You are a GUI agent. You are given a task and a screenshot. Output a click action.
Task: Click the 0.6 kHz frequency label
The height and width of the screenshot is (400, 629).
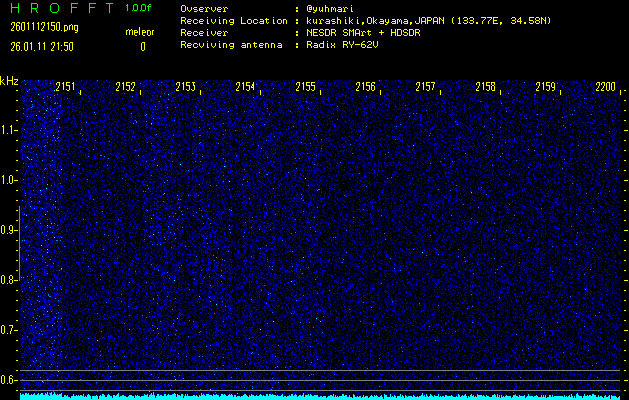pyautogui.click(x=9, y=379)
